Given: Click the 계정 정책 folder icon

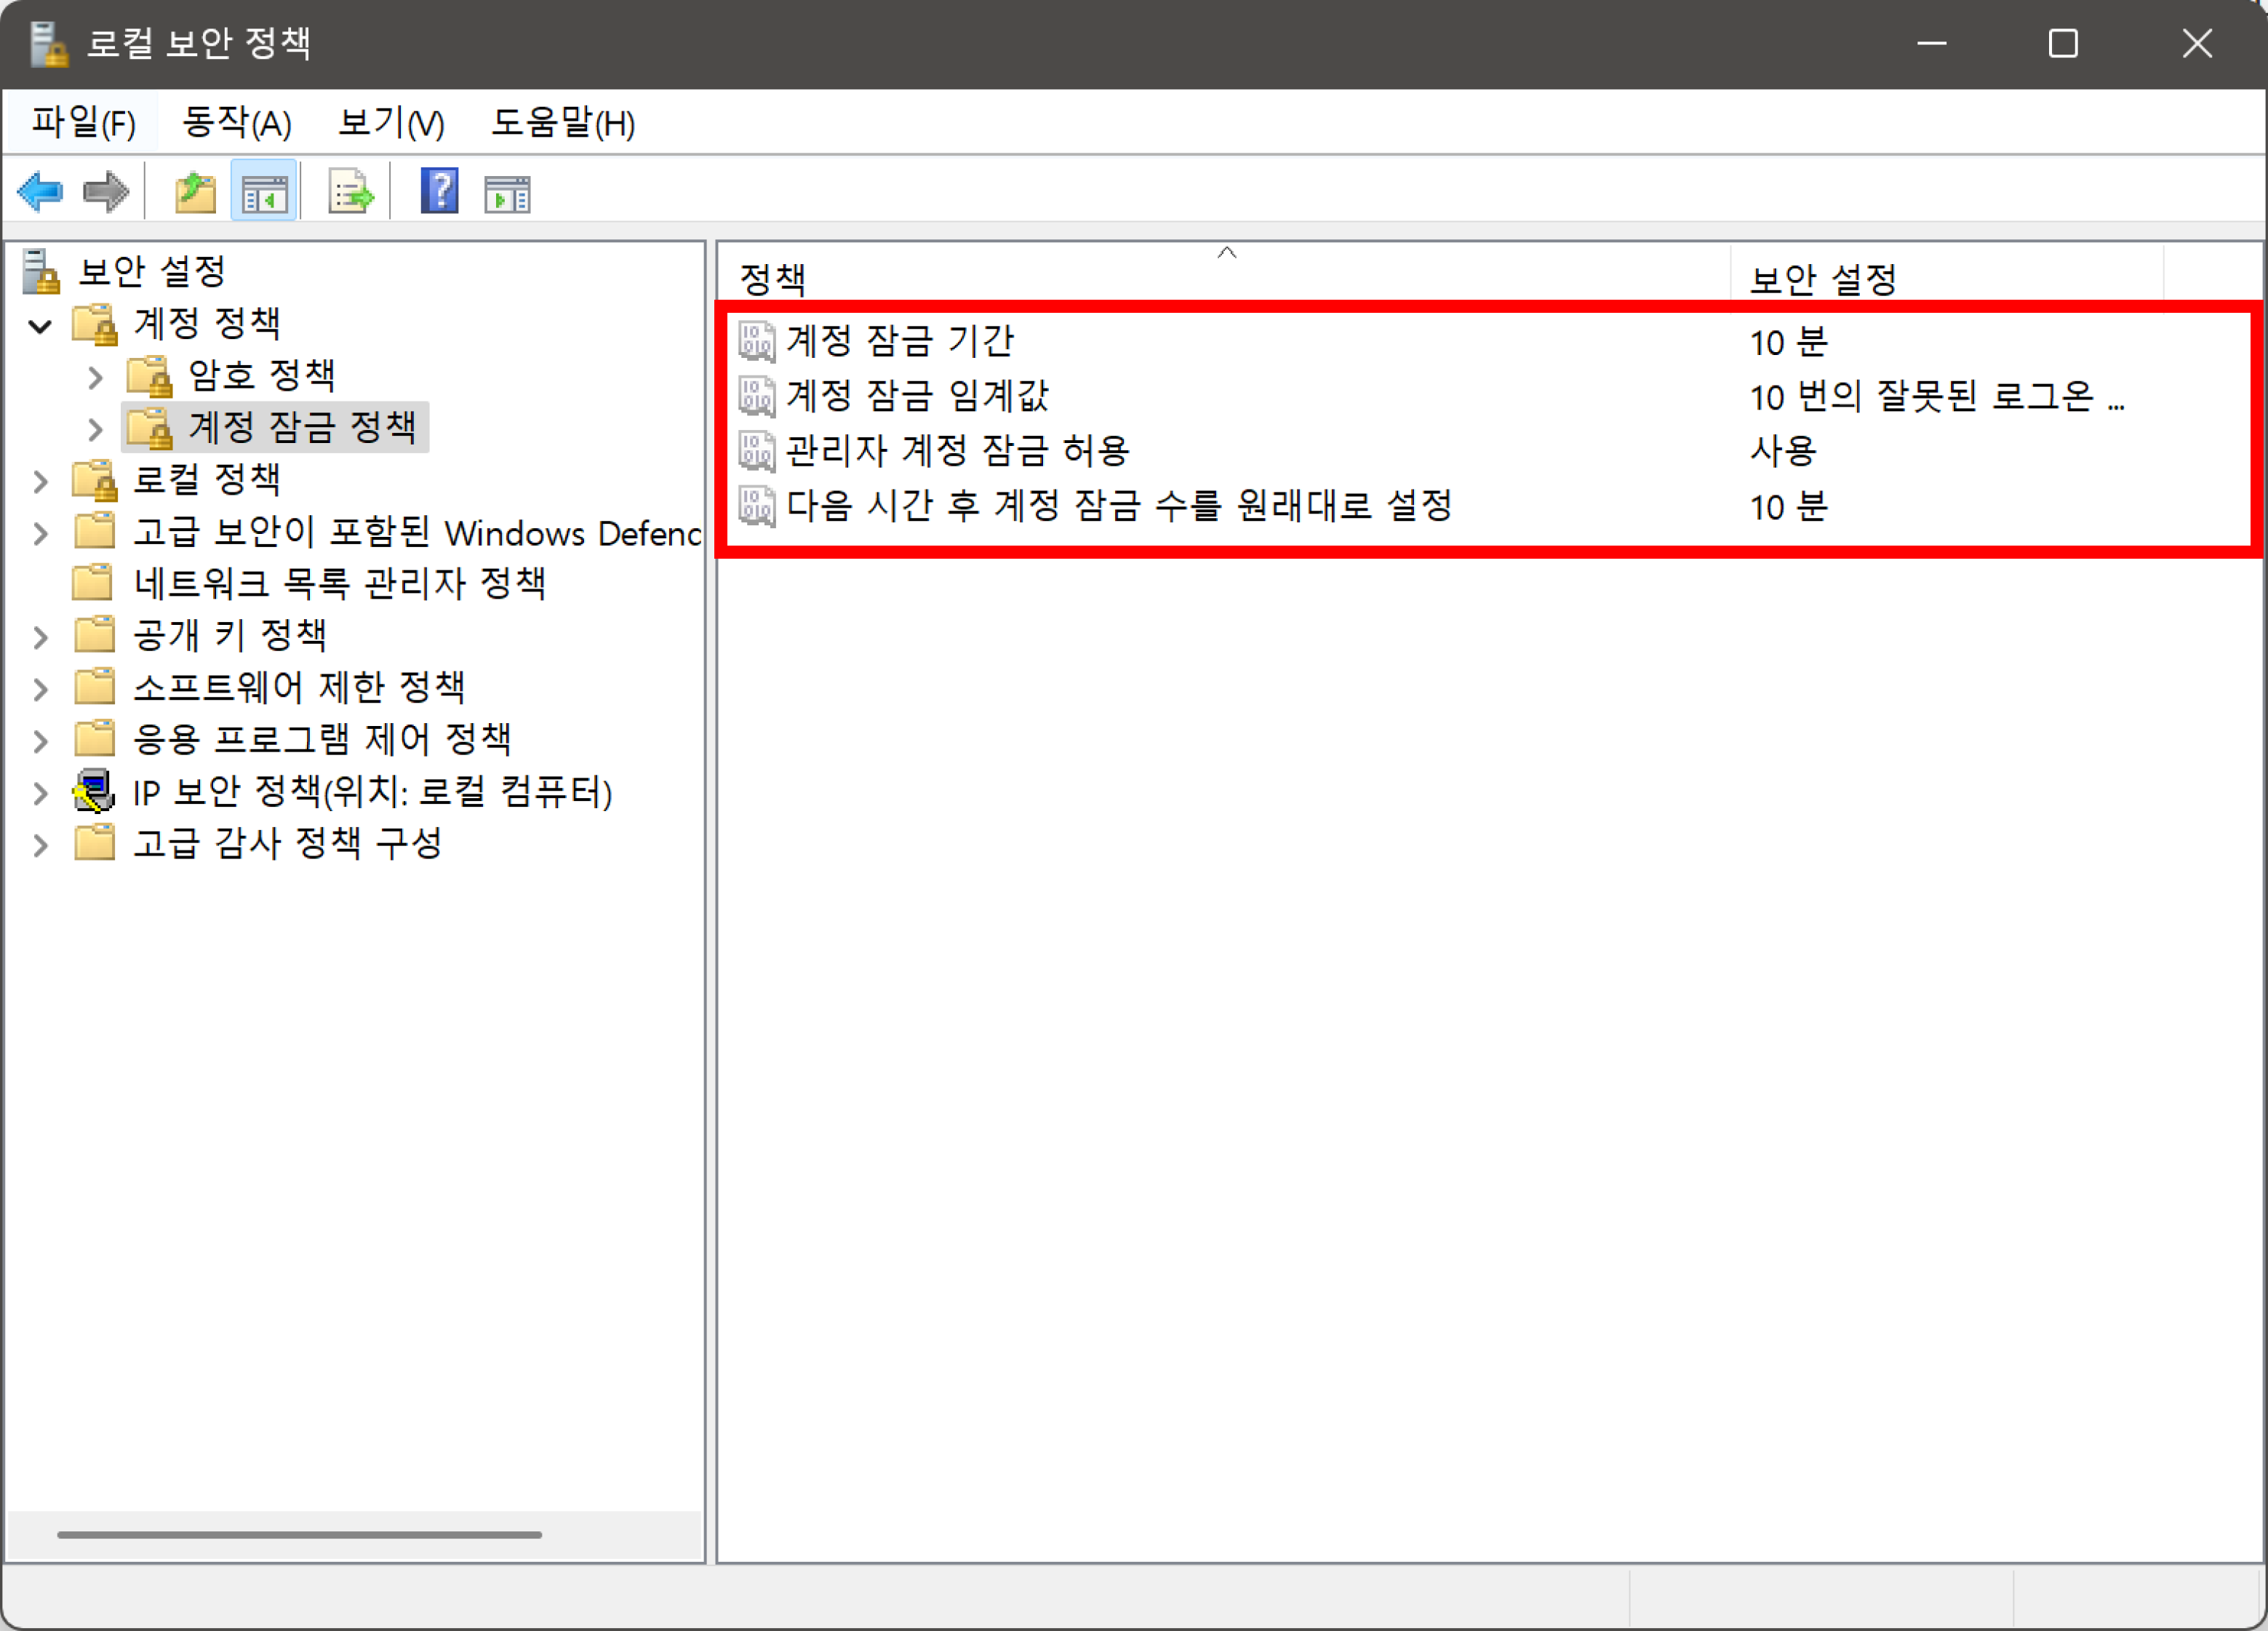Looking at the screenshot, I should [95, 324].
